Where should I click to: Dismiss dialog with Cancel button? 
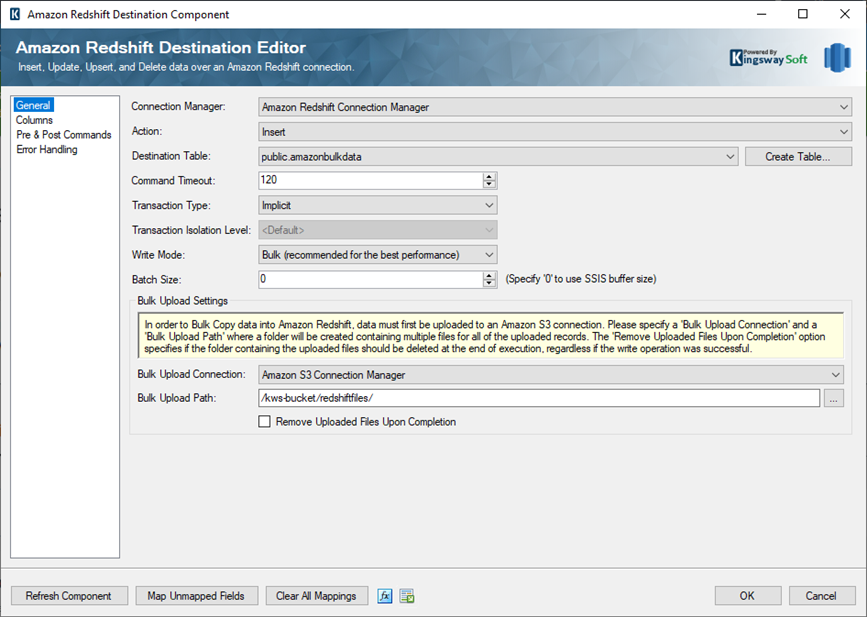[x=822, y=596]
